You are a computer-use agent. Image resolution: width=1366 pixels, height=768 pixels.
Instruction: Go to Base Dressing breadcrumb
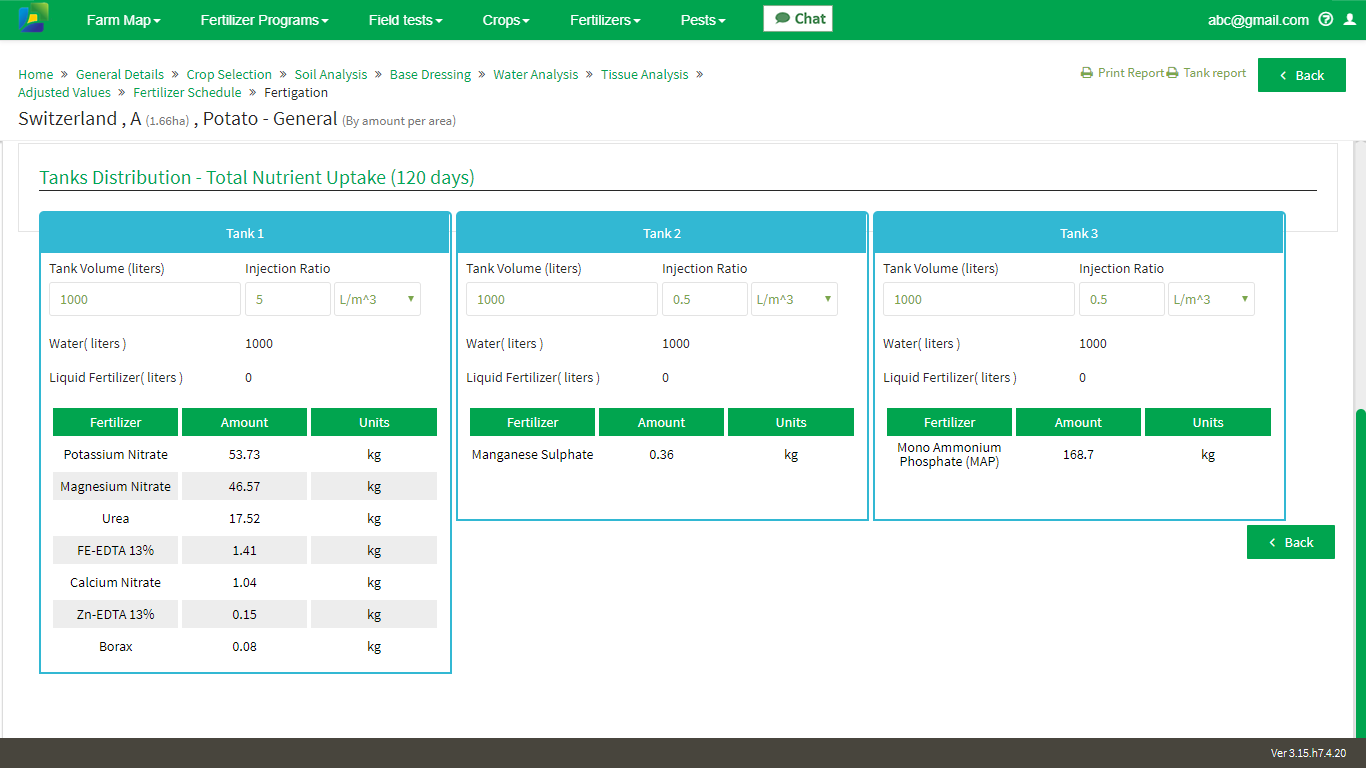click(430, 74)
